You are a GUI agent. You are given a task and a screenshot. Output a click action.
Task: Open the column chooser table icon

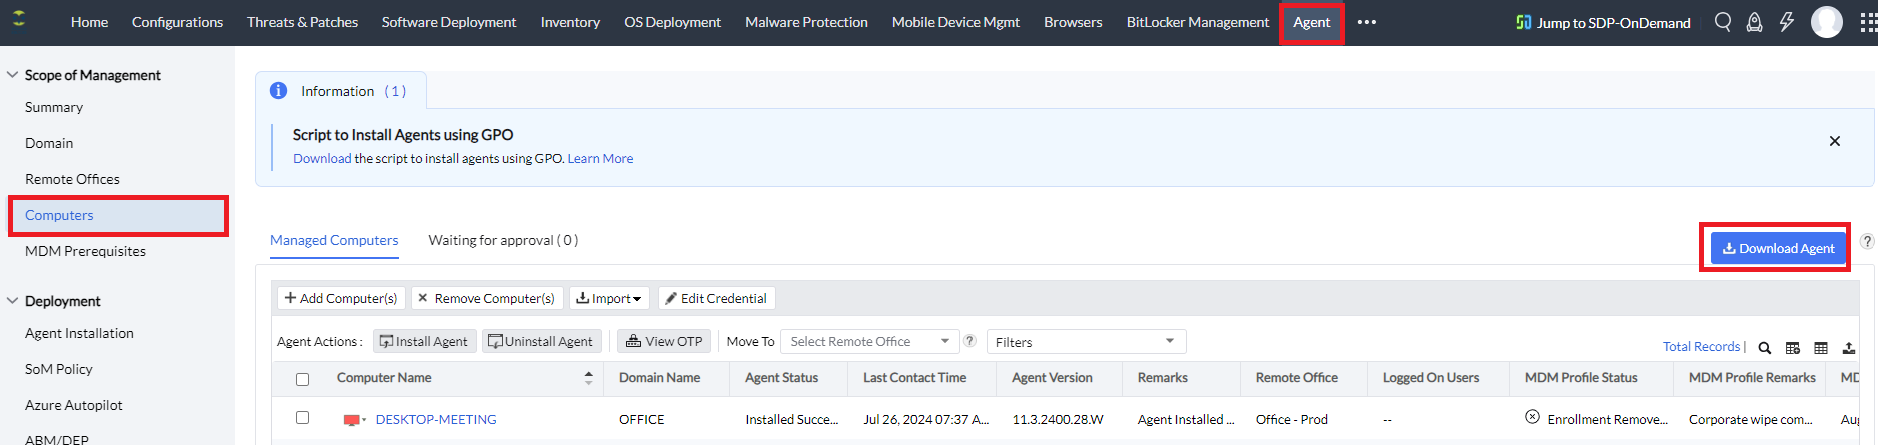point(1793,348)
